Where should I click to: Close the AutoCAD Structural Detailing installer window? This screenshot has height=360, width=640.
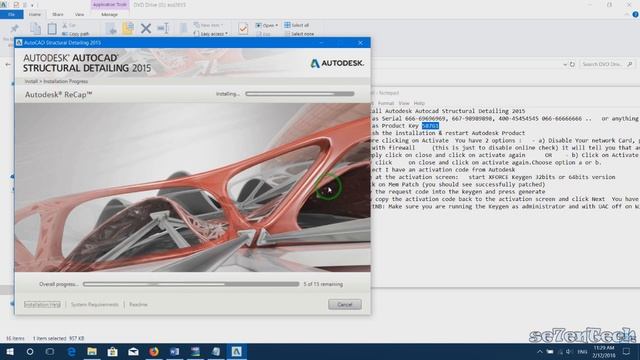360,42
